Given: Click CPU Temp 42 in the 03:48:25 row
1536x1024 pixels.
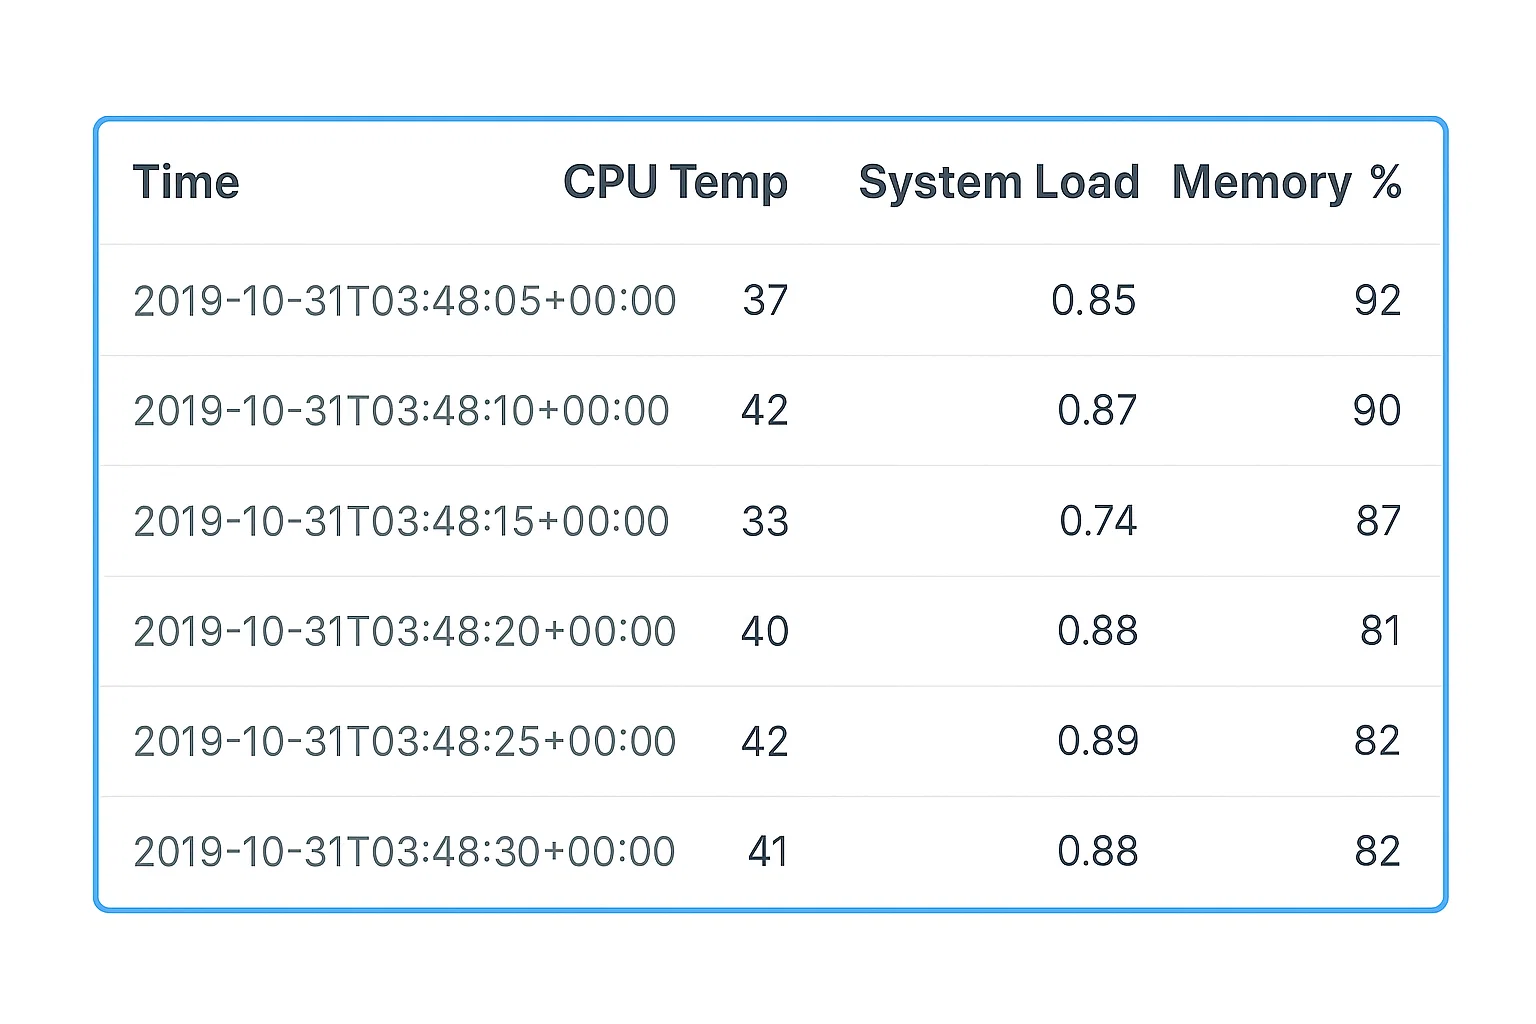Looking at the screenshot, I should (765, 742).
